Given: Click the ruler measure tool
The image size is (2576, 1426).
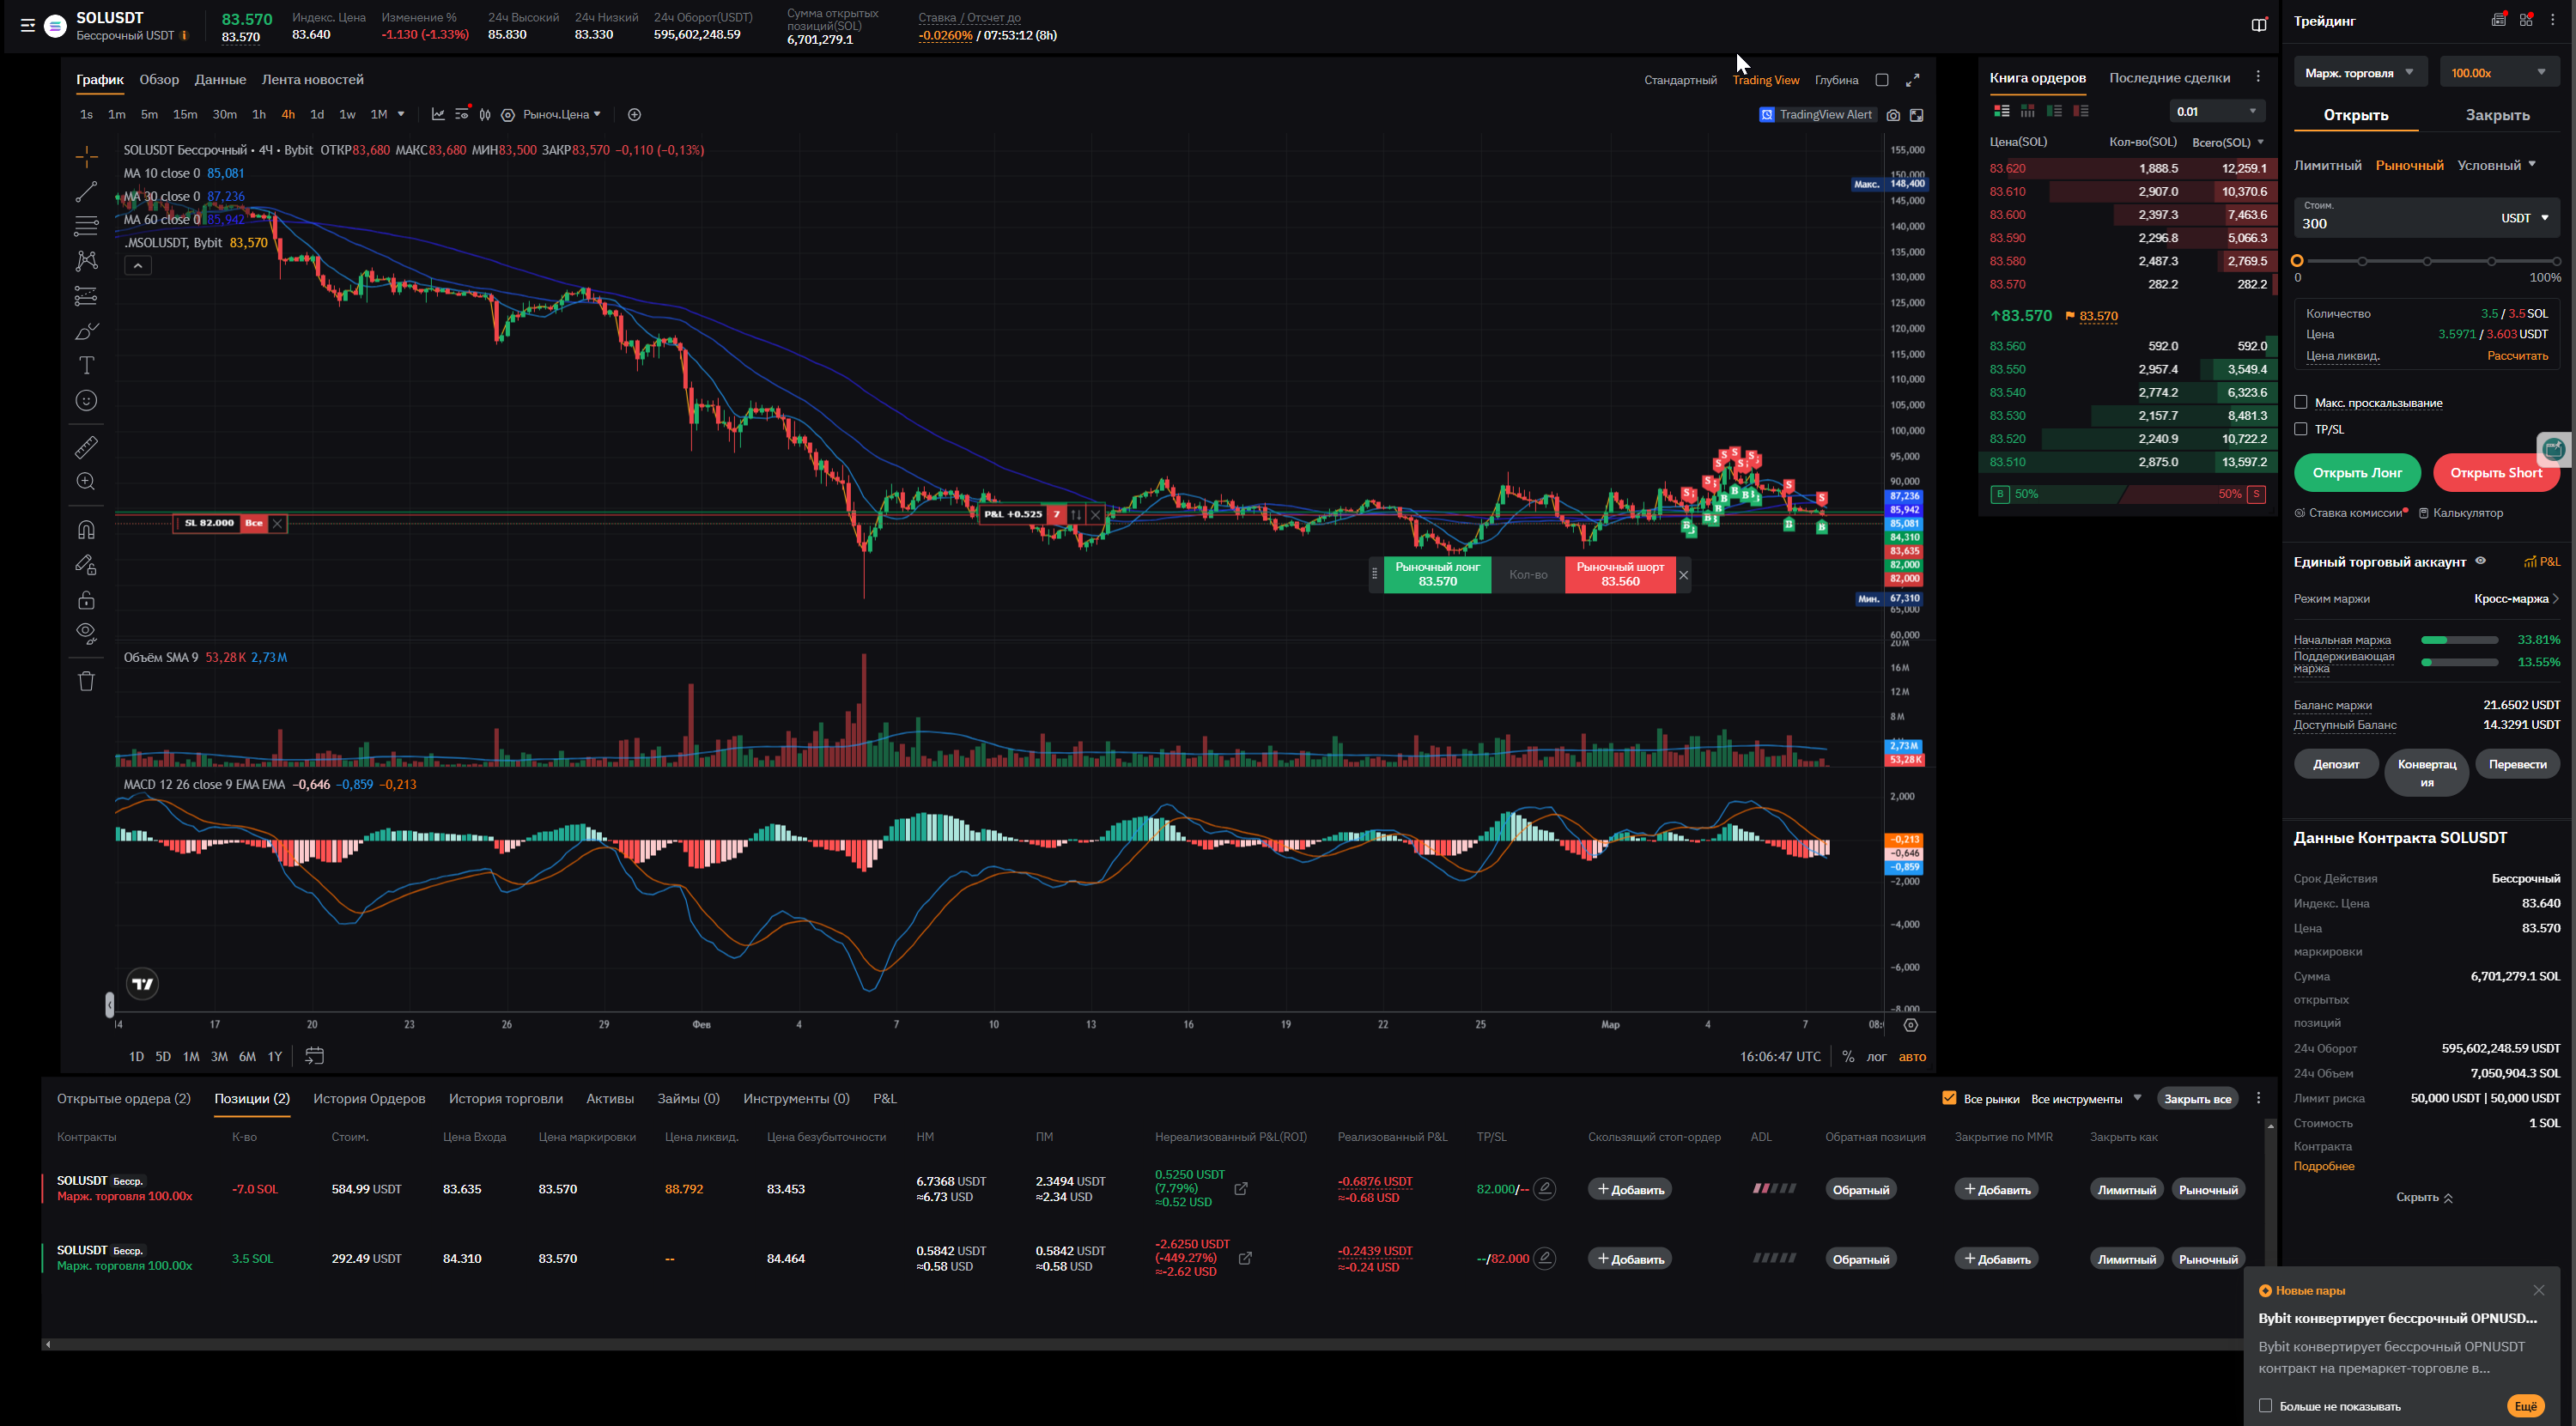Looking at the screenshot, I should (87, 447).
